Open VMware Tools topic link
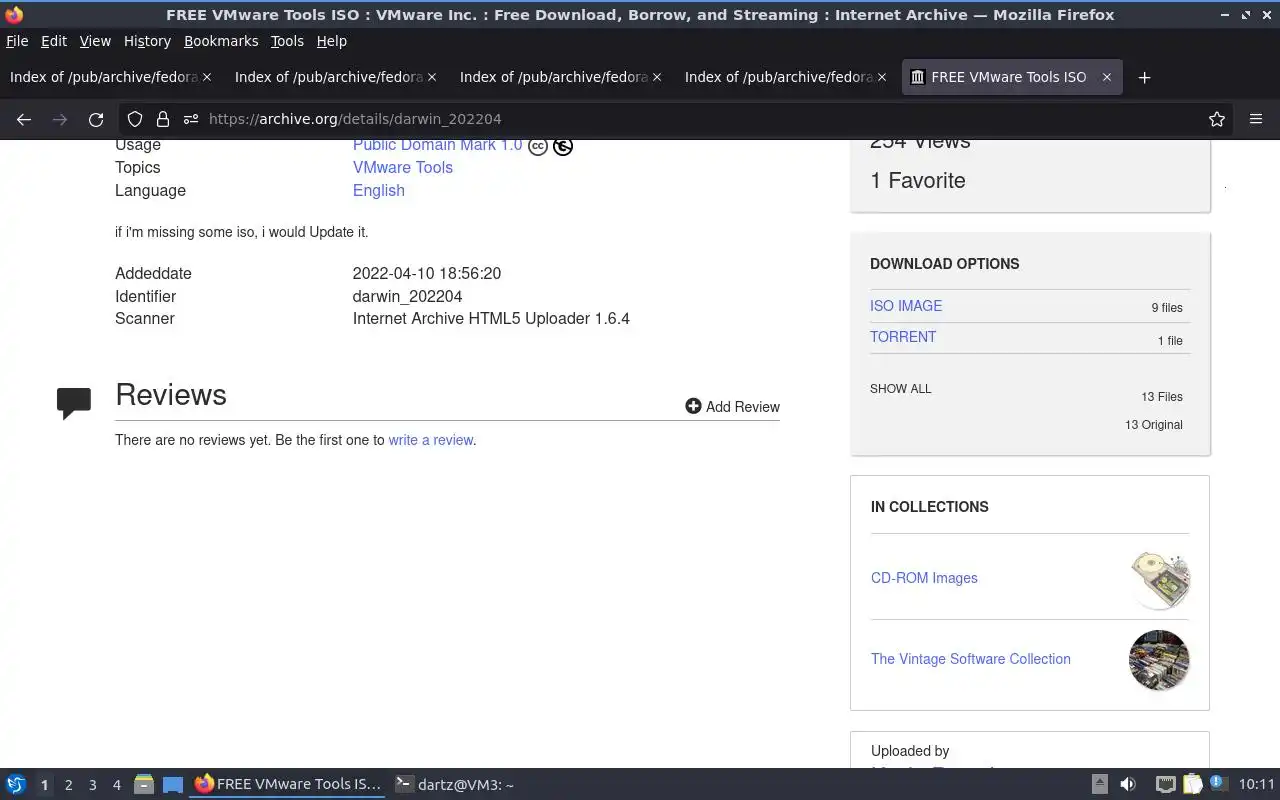Viewport: 1280px width, 800px height. tap(403, 167)
